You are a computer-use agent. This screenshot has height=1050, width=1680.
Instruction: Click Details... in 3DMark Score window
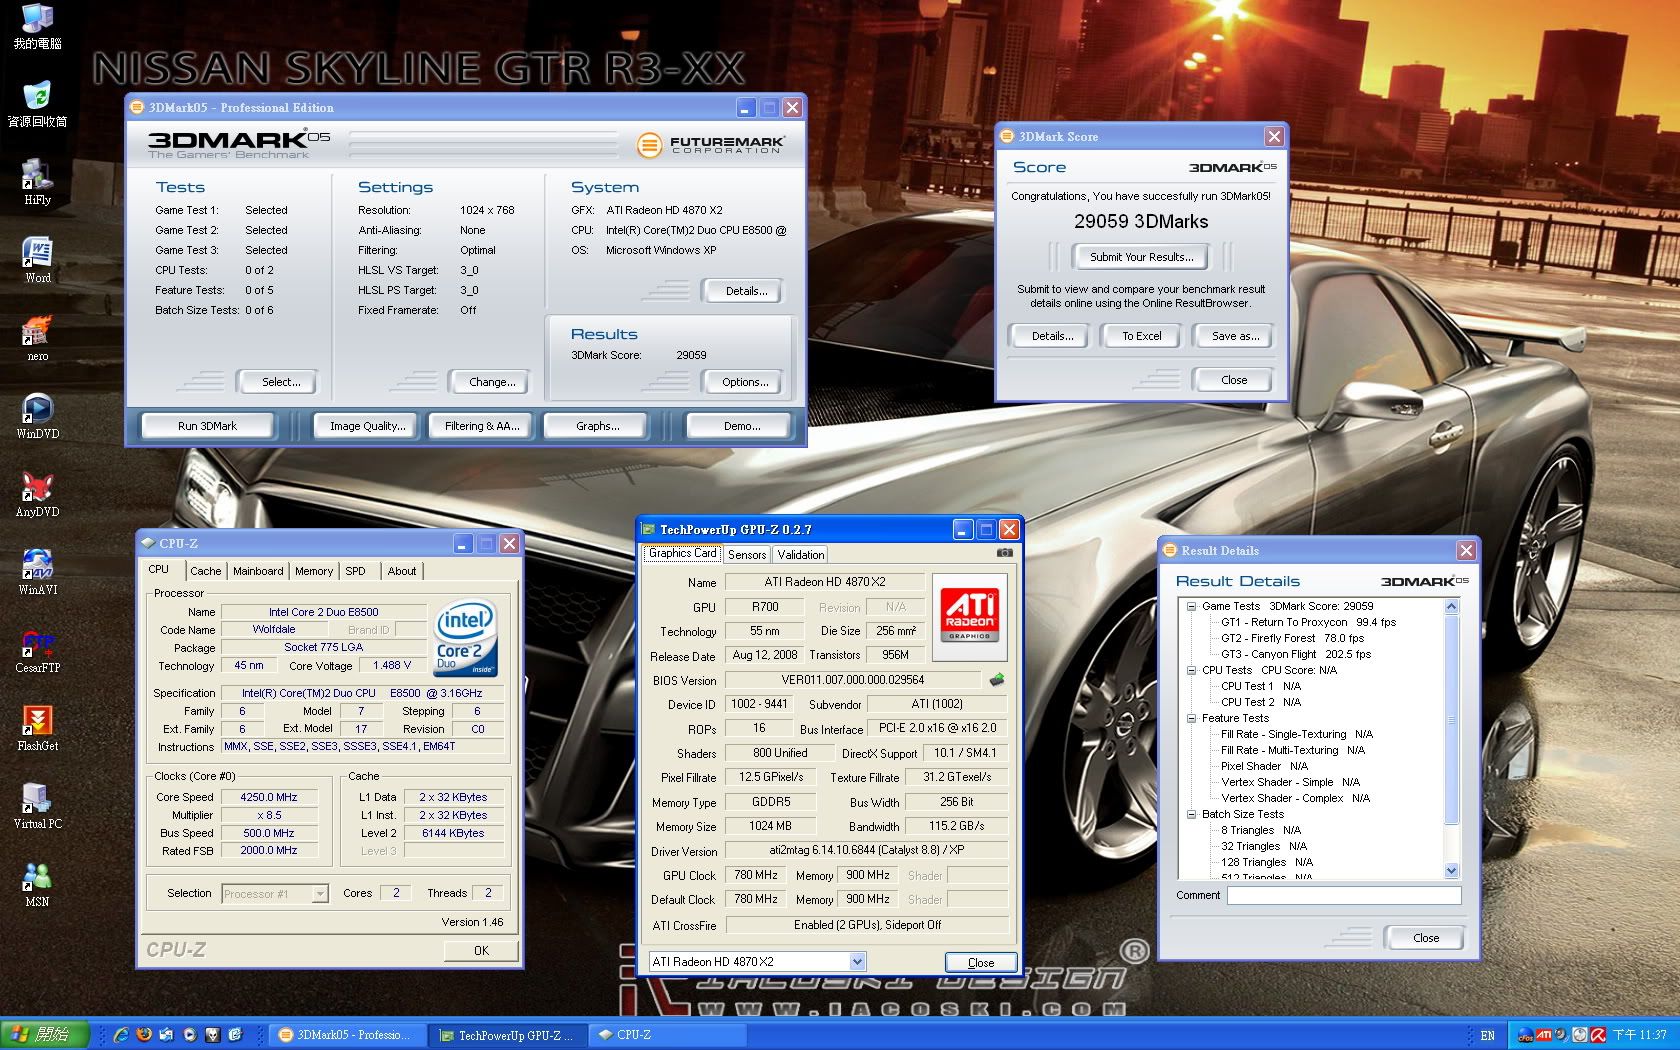click(1052, 336)
